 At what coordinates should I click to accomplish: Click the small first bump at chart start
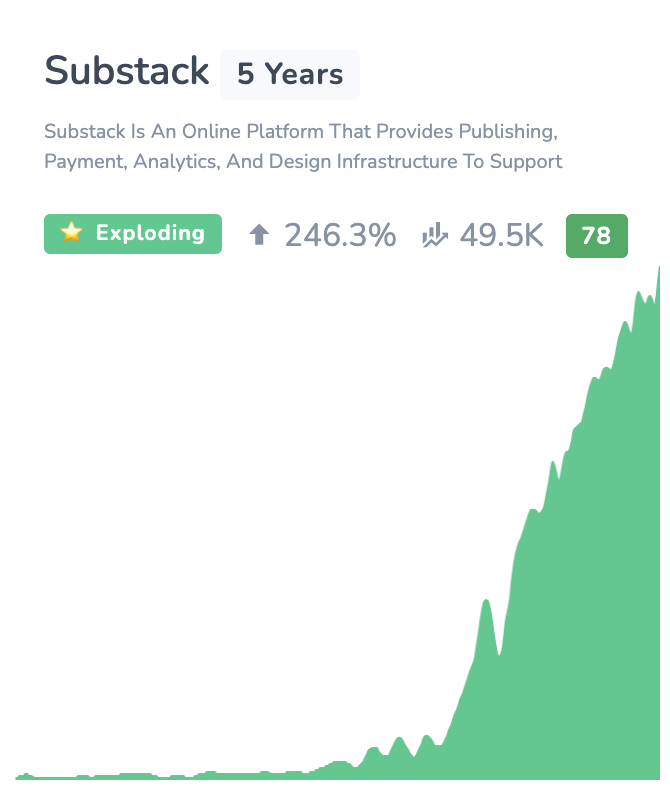click(25, 775)
